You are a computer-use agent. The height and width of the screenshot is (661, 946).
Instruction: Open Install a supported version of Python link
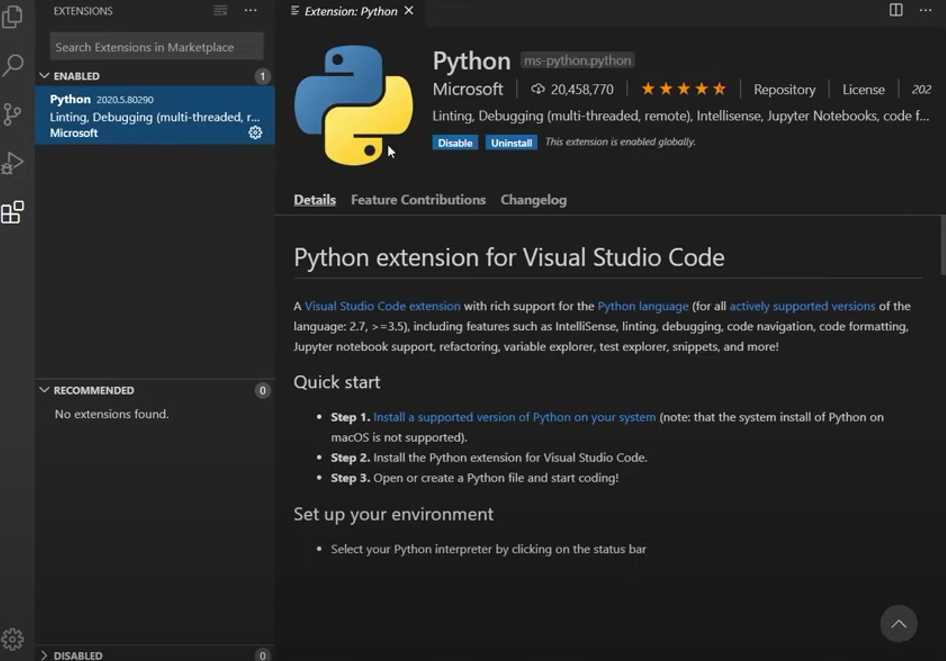click(x=514, y=417)
